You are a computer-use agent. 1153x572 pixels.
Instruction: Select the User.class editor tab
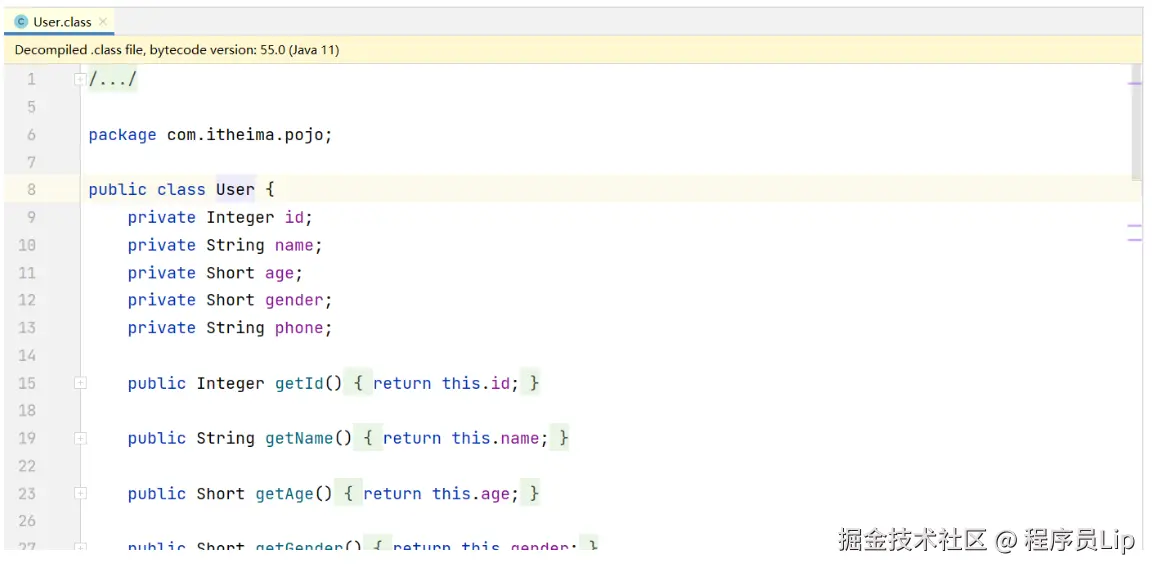(x=59, y=22)
